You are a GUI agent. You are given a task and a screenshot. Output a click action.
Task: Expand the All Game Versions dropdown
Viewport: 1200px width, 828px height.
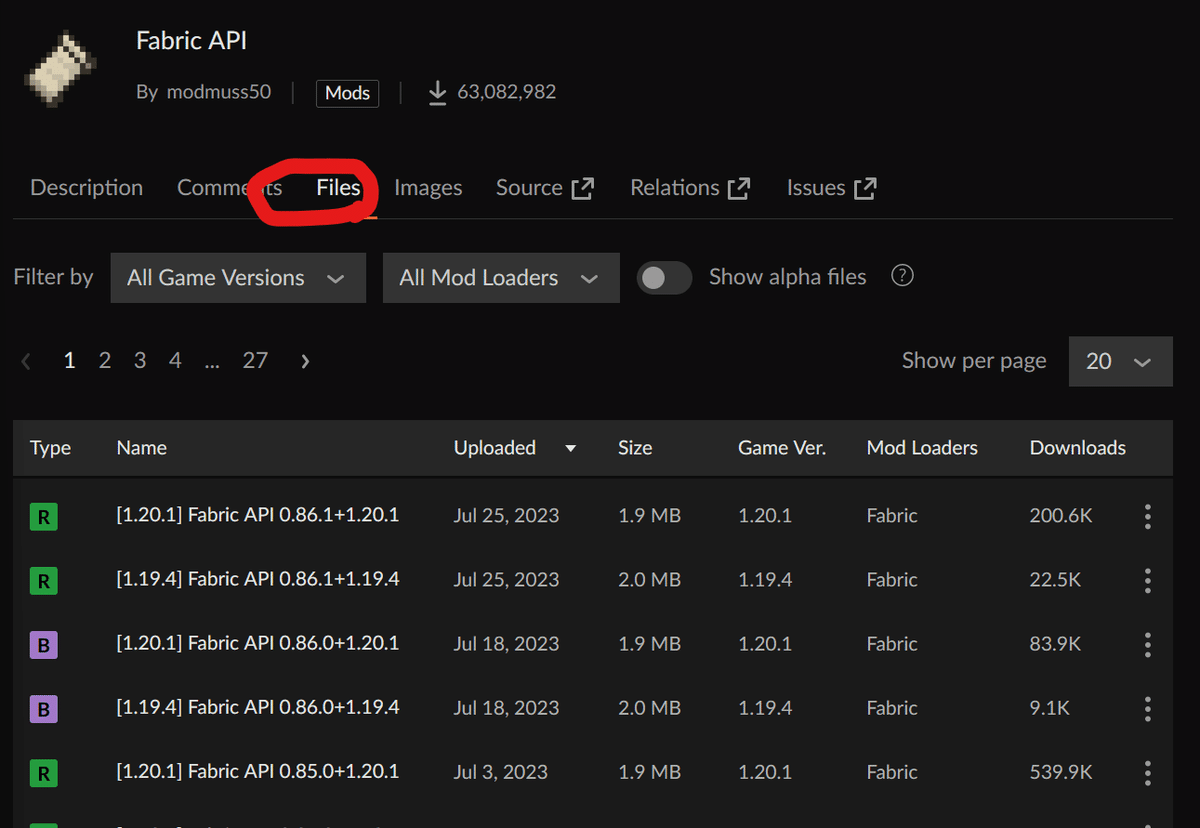pos(238,278)
